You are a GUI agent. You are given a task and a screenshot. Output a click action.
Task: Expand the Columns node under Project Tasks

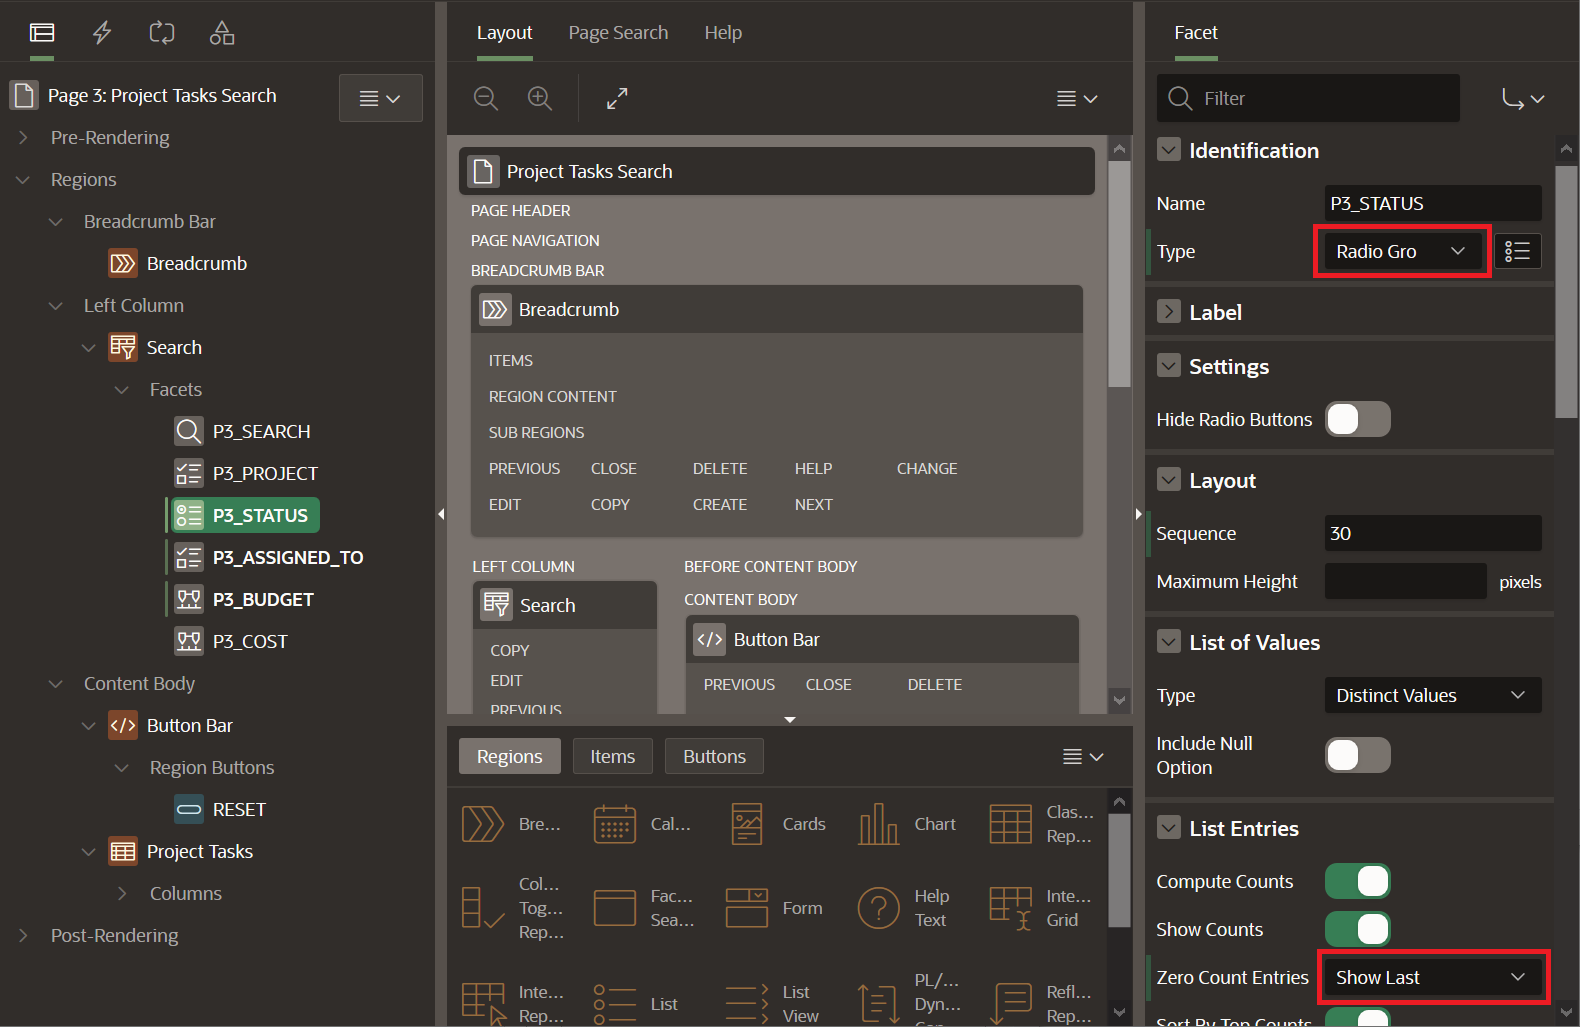click(x=122, y=893)
